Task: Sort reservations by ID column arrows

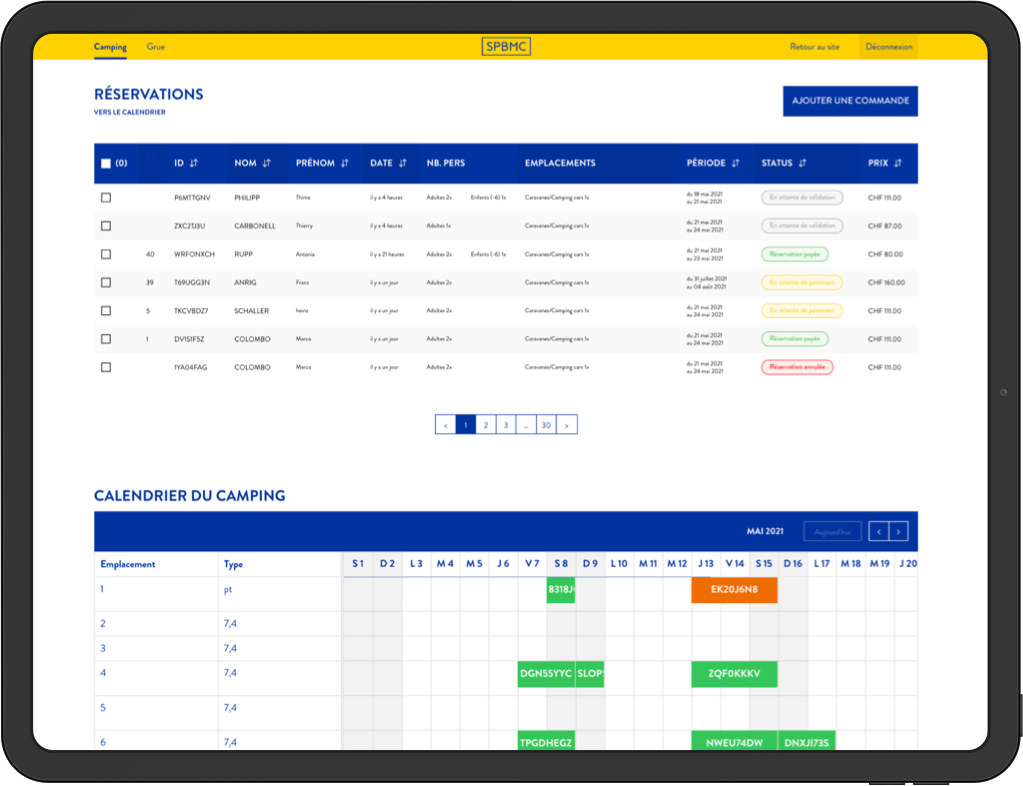Action: coord(194,163)
